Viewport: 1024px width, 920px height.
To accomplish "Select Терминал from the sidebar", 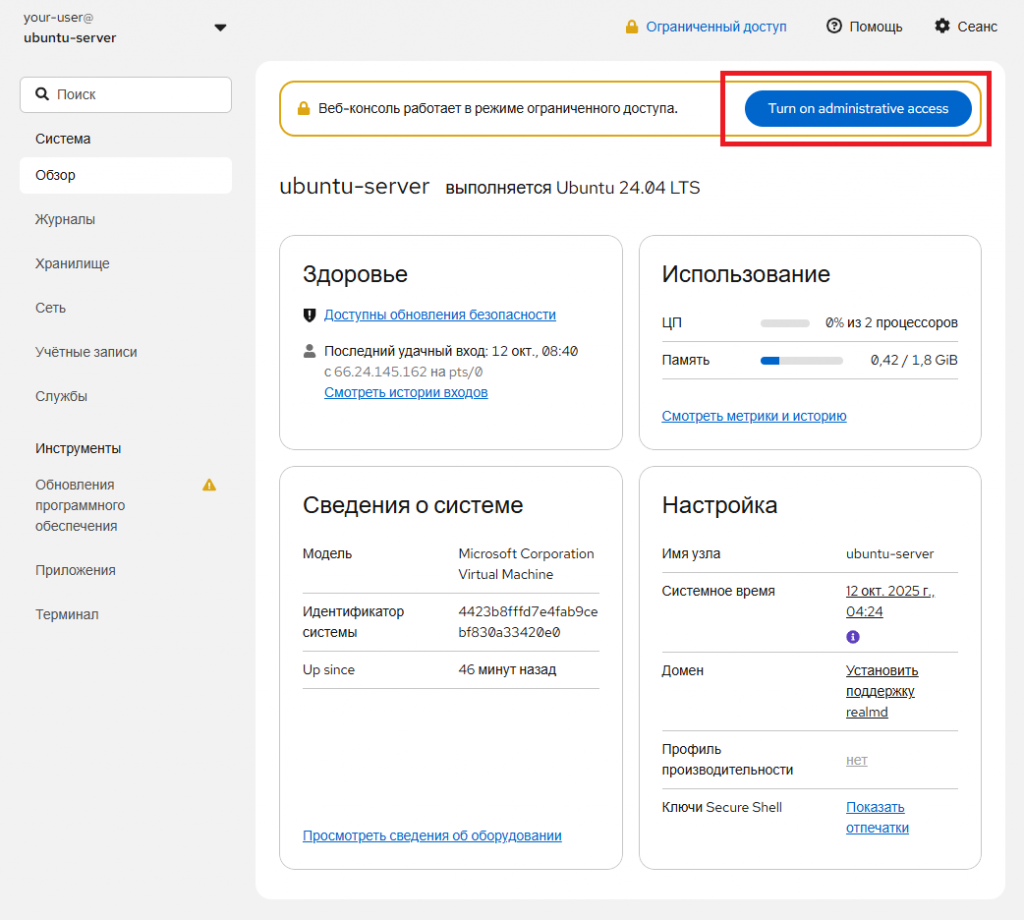I will pos(67,614).
